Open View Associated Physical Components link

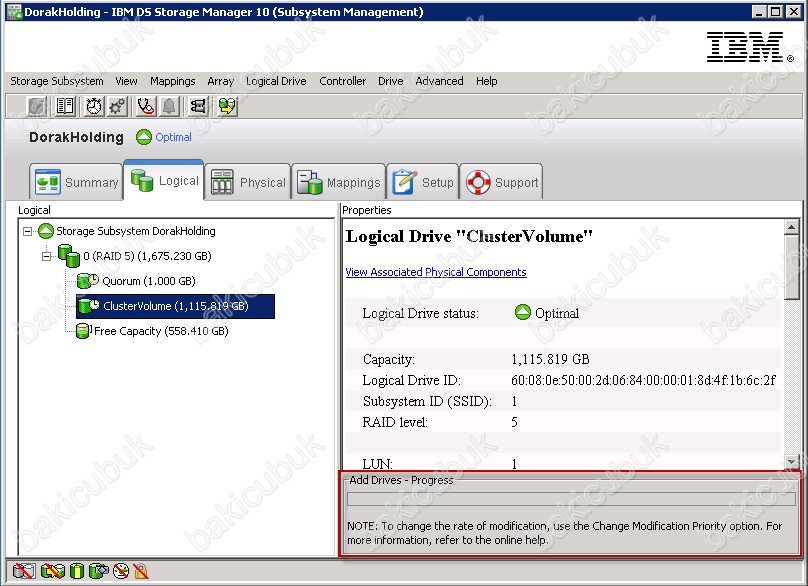point(436,272)
